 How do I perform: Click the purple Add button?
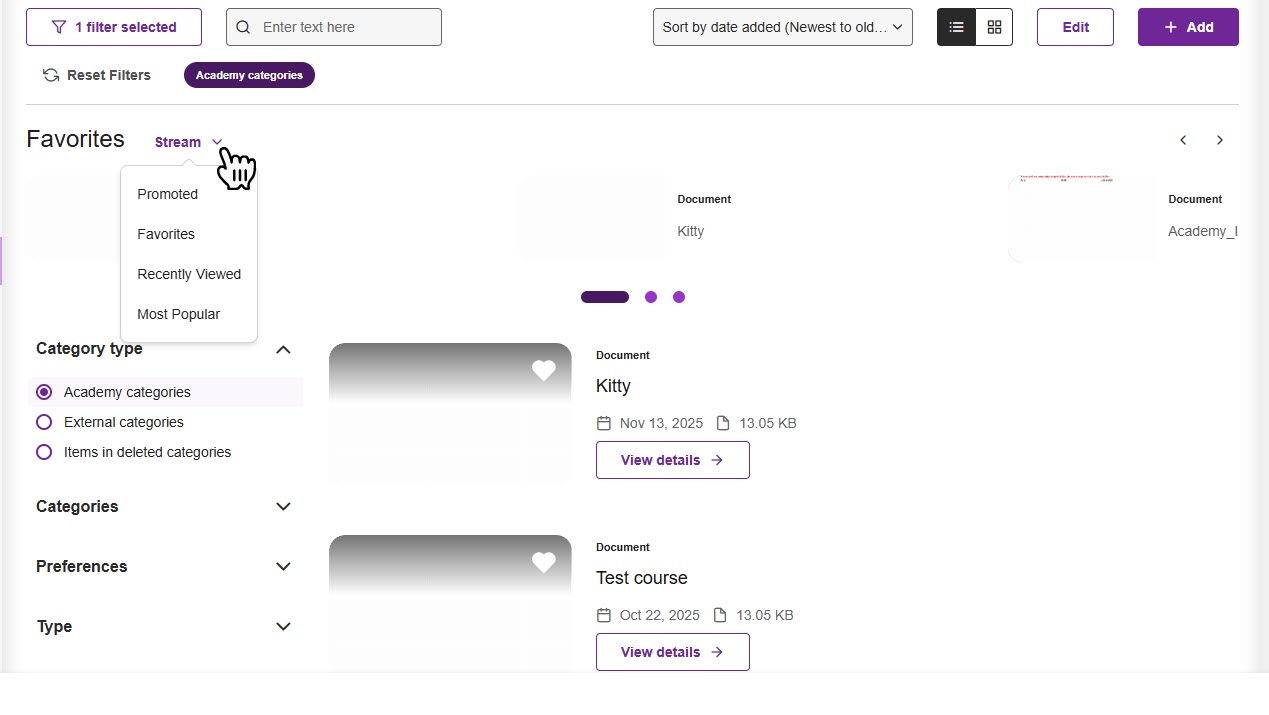tap(1188, 27)
